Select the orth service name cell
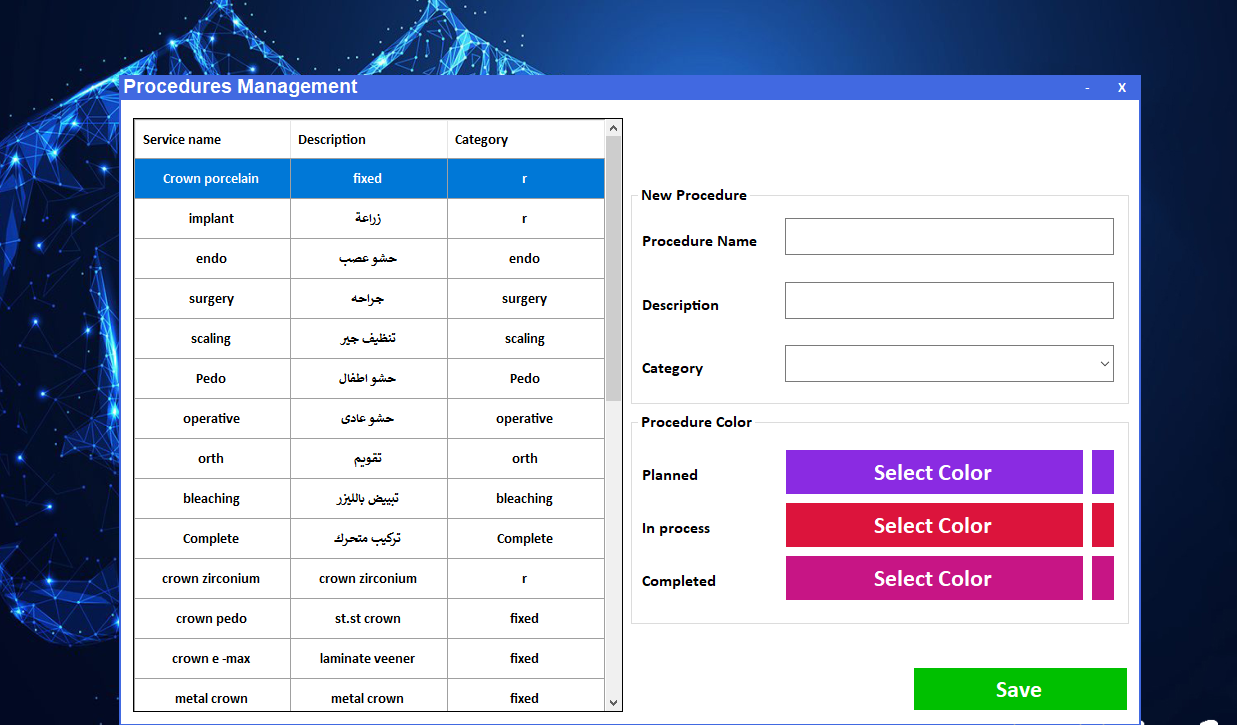1237x725 pixels. (x=212, y=459)
